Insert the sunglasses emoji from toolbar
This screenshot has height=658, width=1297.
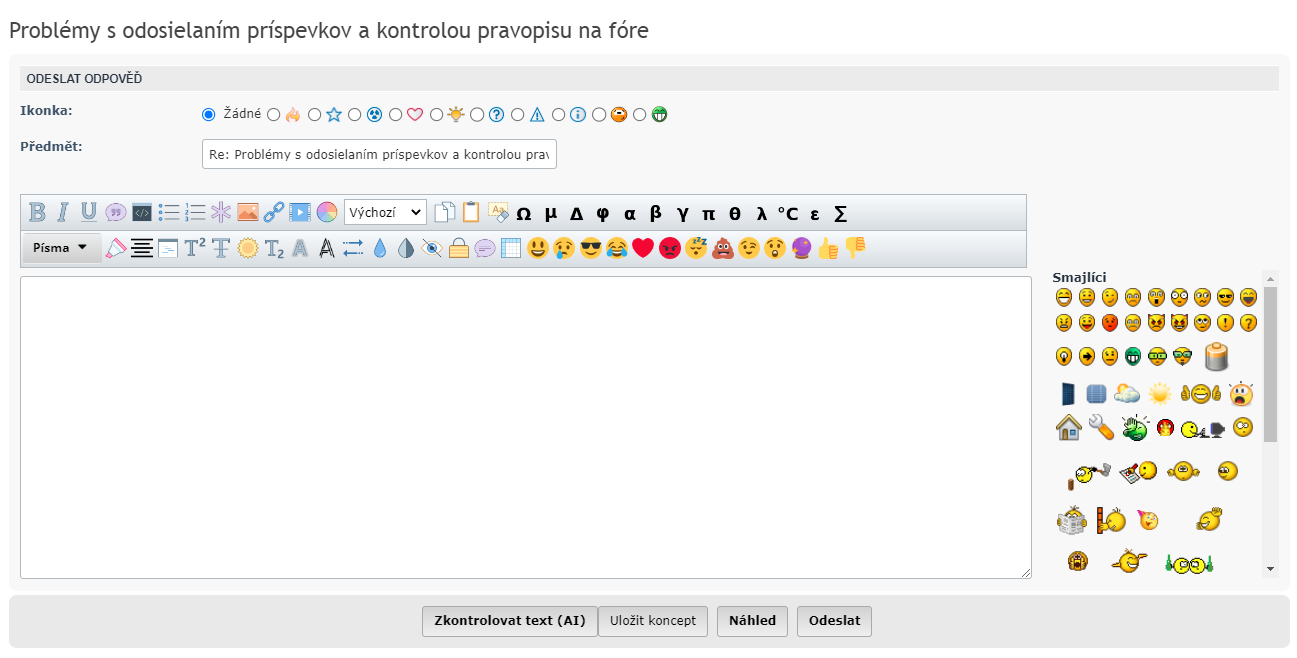tap(590, 248)
